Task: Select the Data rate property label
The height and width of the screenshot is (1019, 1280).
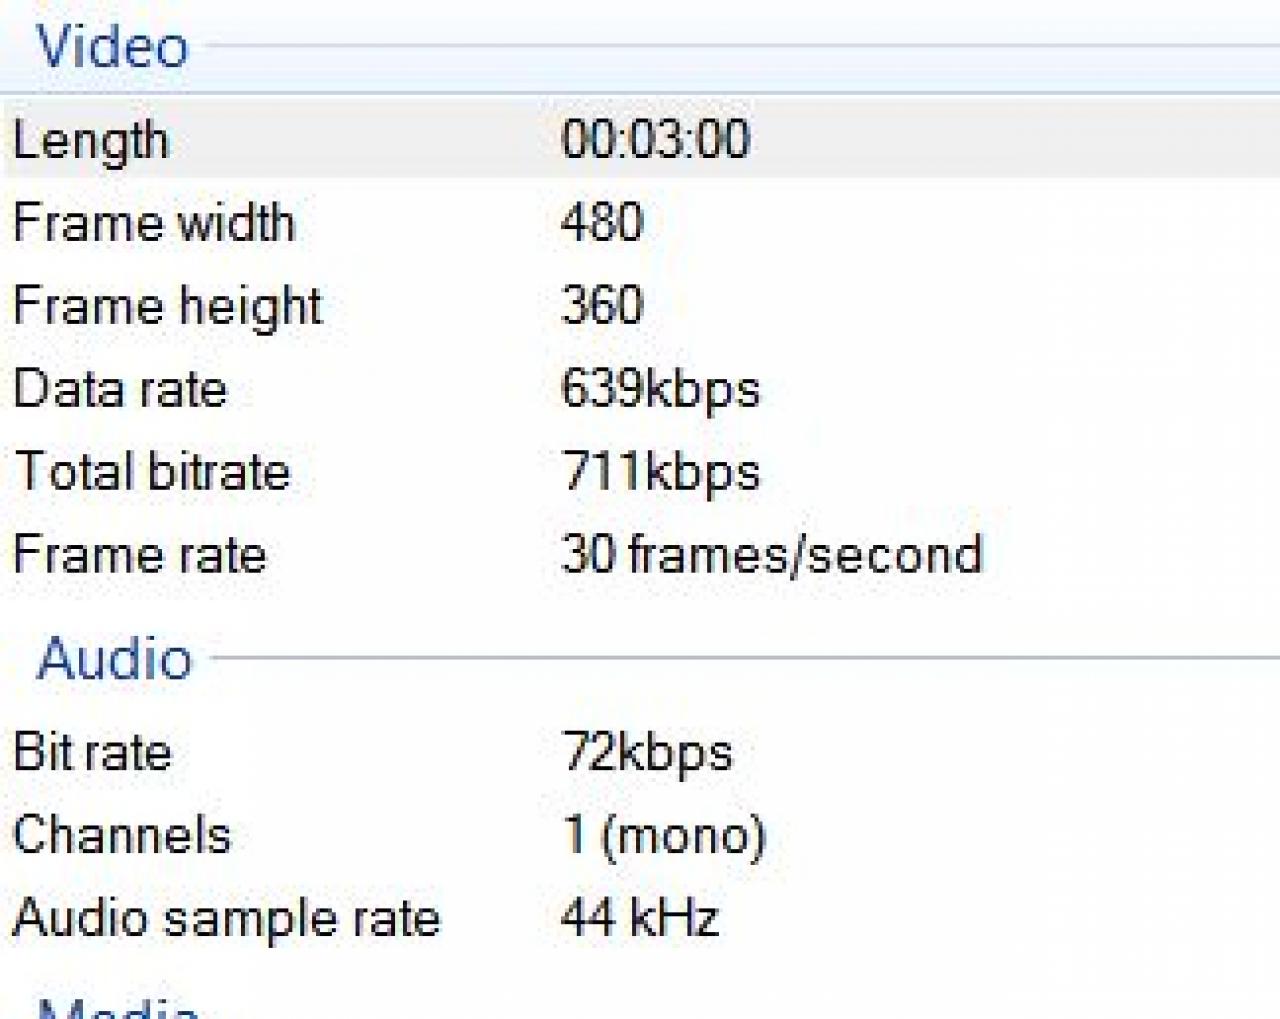Action: click(120, 389)
